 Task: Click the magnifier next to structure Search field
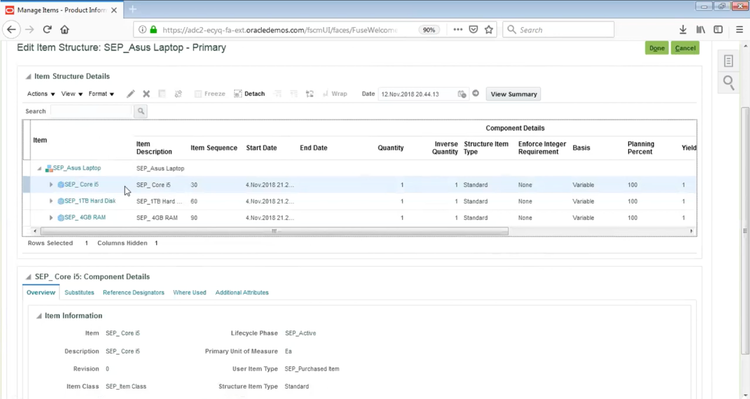point(141,111)
